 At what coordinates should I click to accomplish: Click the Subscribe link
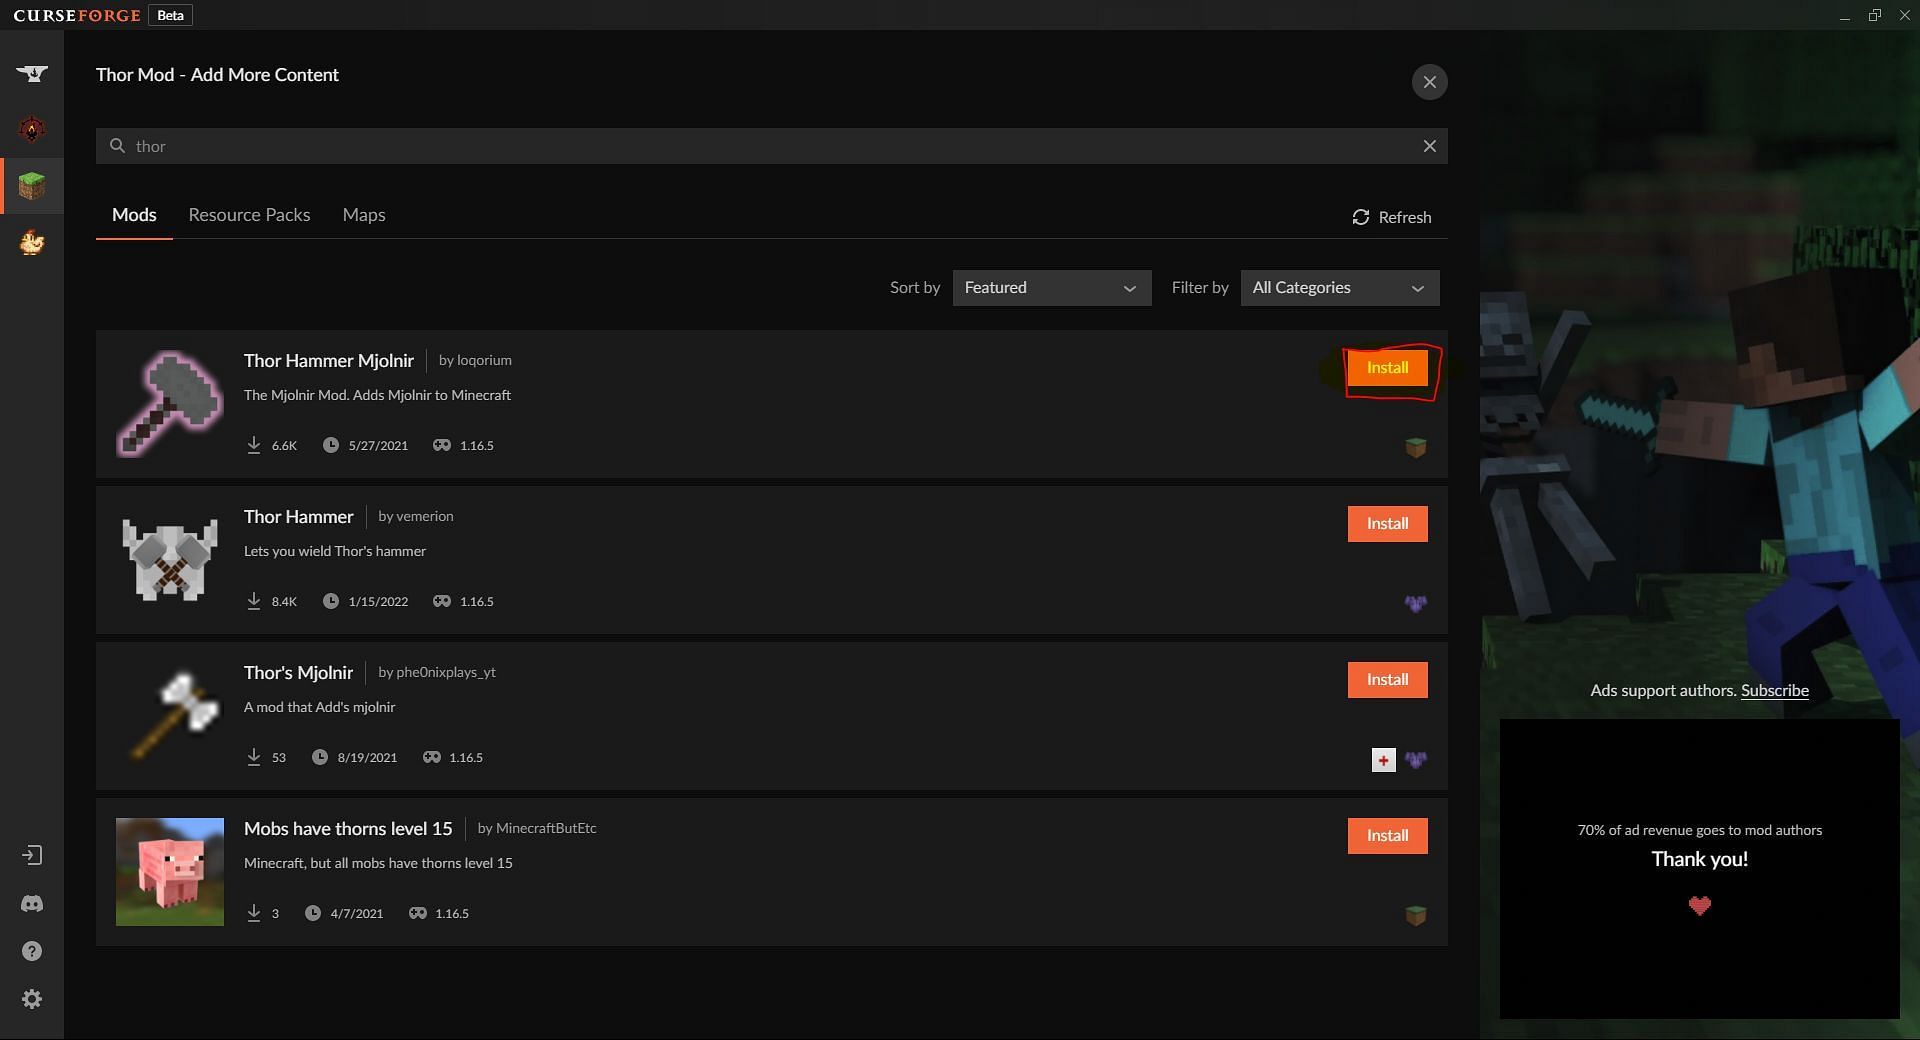coord(1775,691)
